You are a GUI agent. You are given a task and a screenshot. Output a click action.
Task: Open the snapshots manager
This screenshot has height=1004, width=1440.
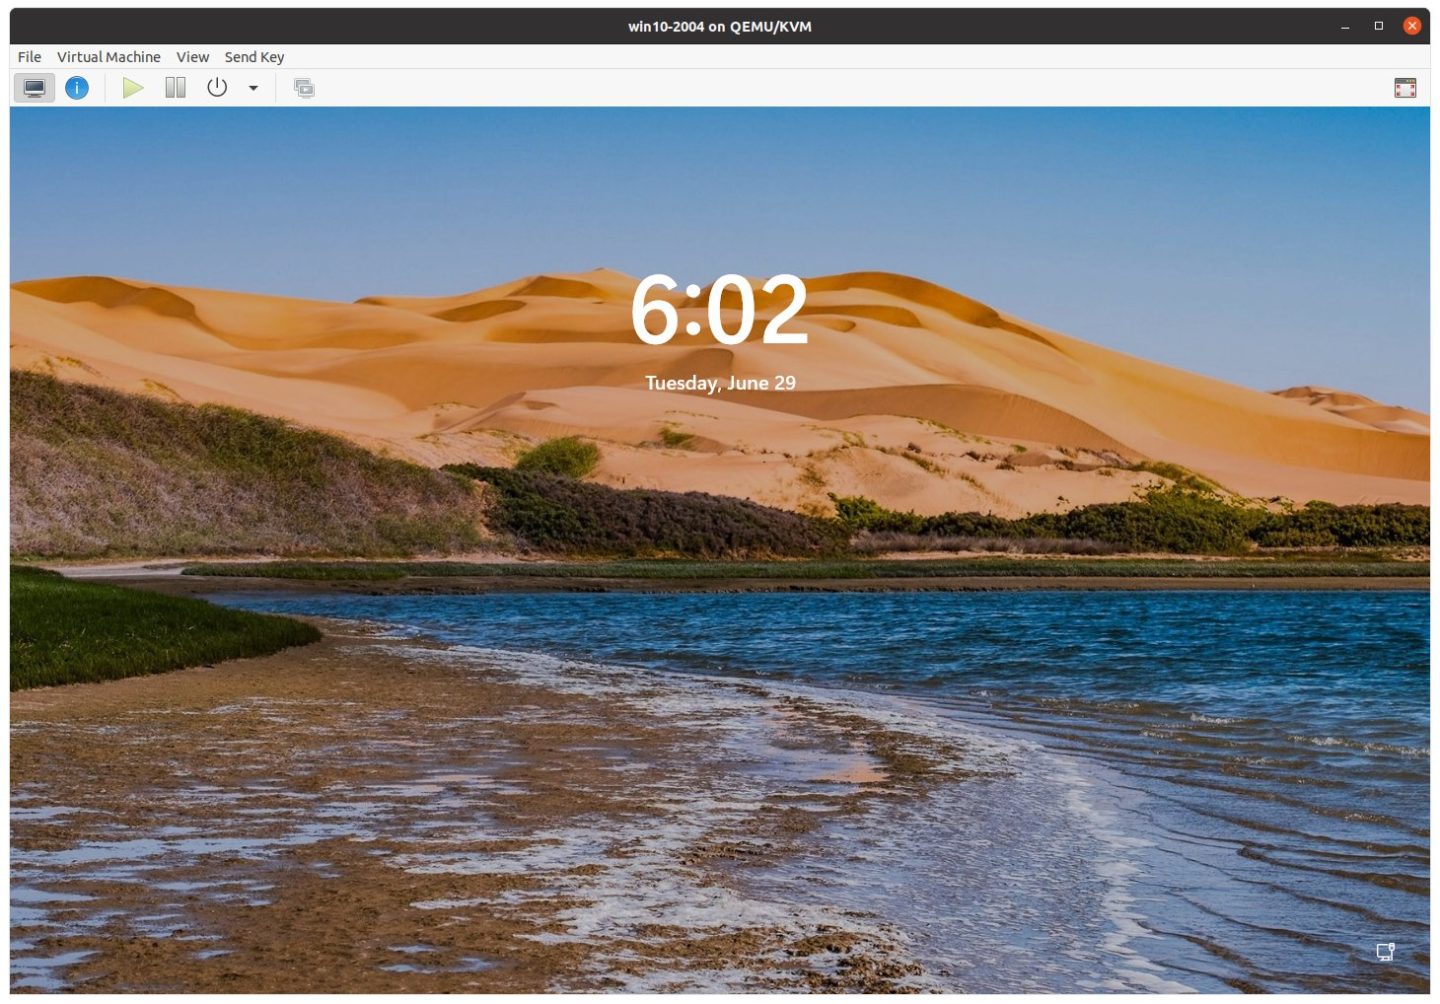click(304, 87)
